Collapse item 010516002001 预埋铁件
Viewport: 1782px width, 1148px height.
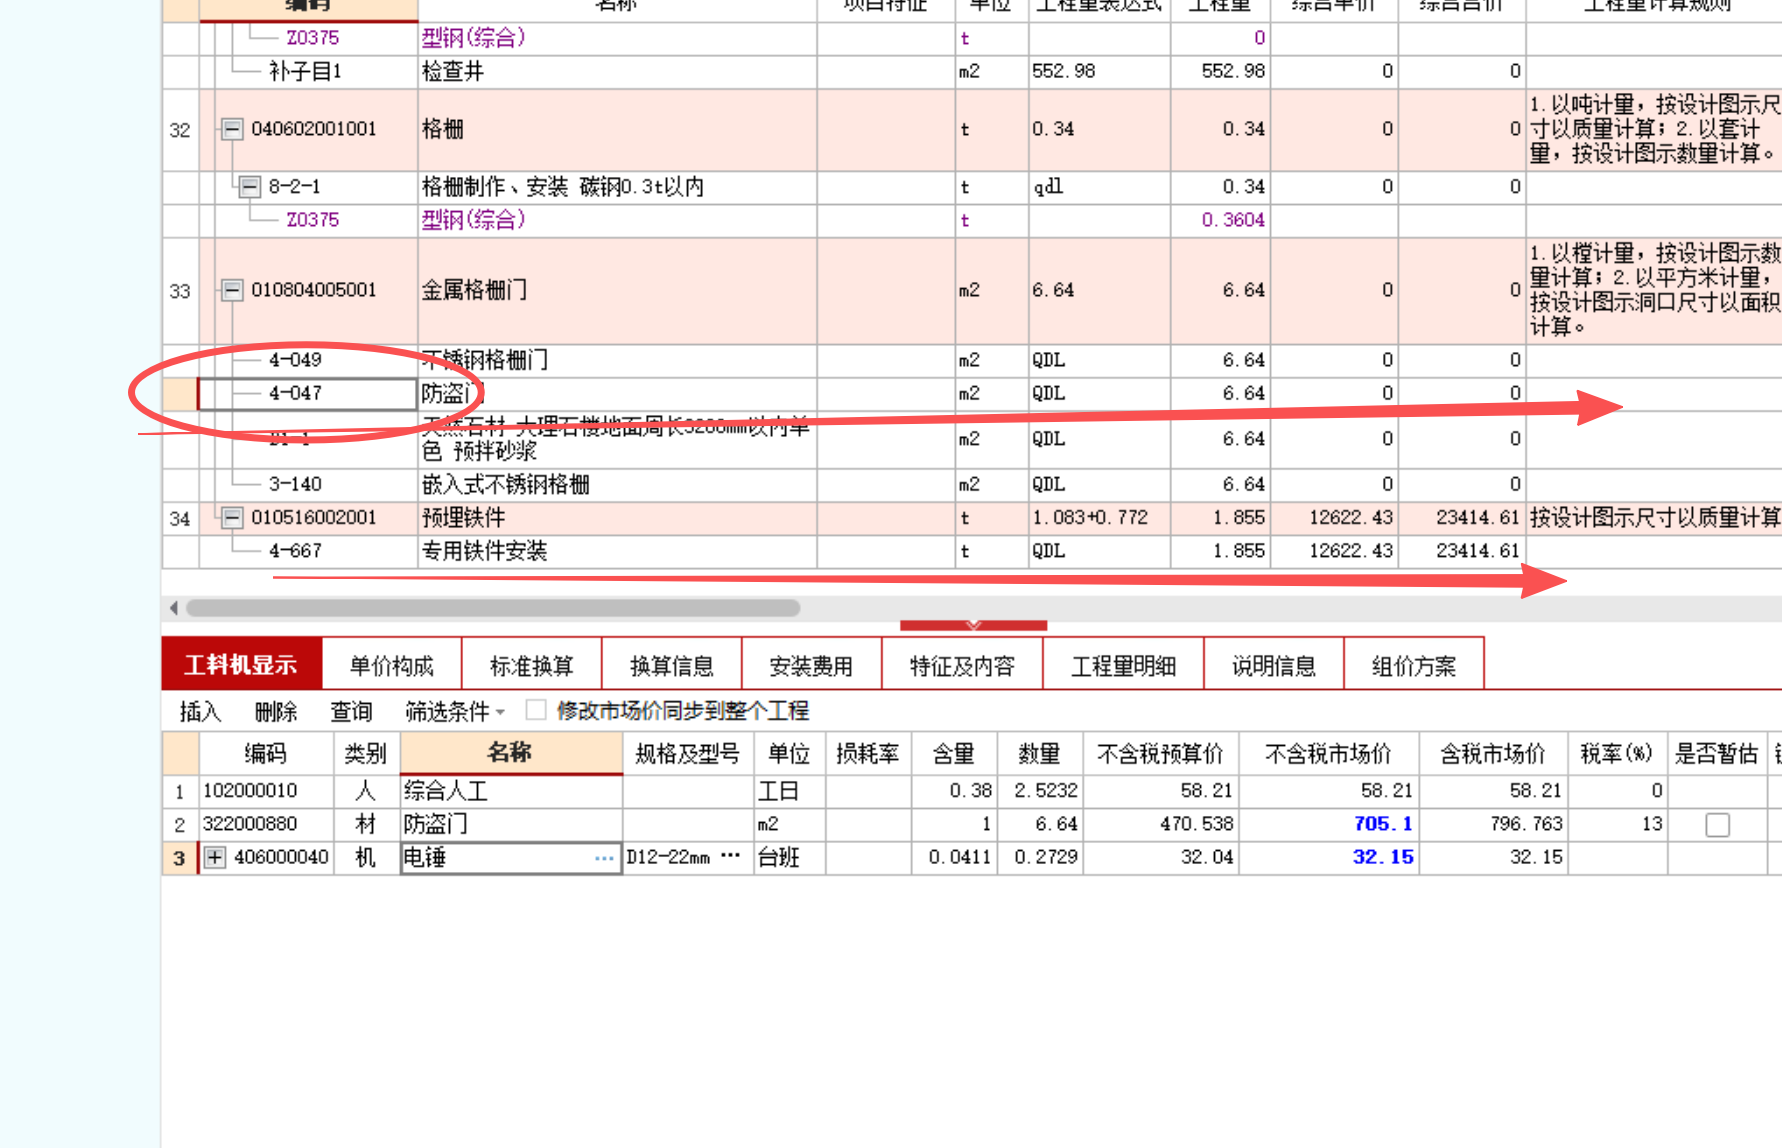[x=230, y=517]
